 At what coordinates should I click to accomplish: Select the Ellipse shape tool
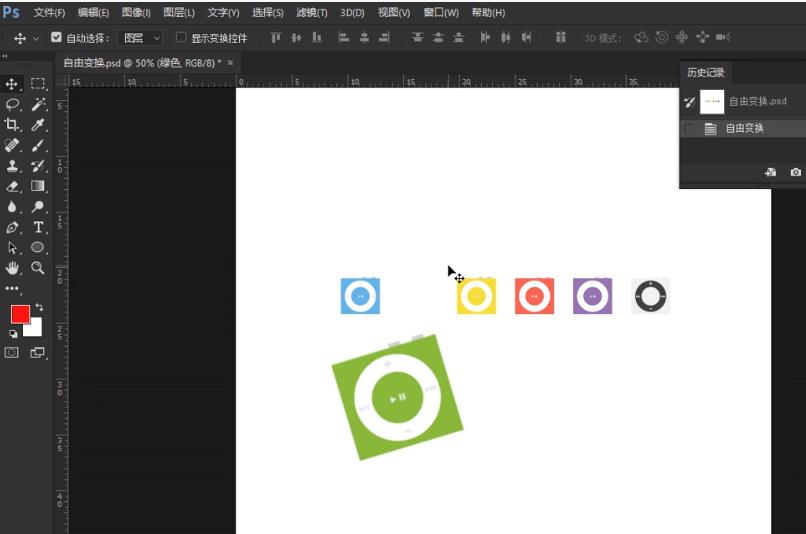pos(38,248)
